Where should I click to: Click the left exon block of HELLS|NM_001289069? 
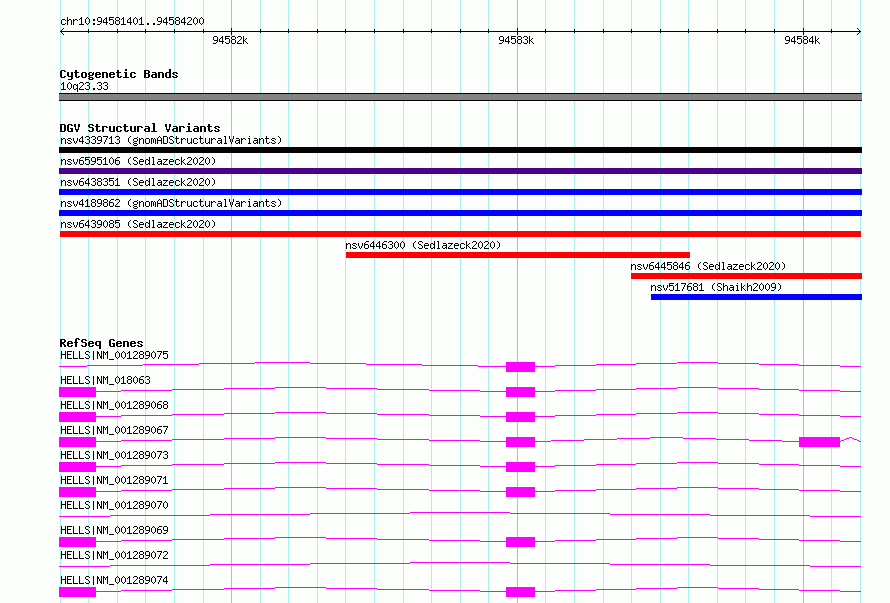tap(78, 542)
